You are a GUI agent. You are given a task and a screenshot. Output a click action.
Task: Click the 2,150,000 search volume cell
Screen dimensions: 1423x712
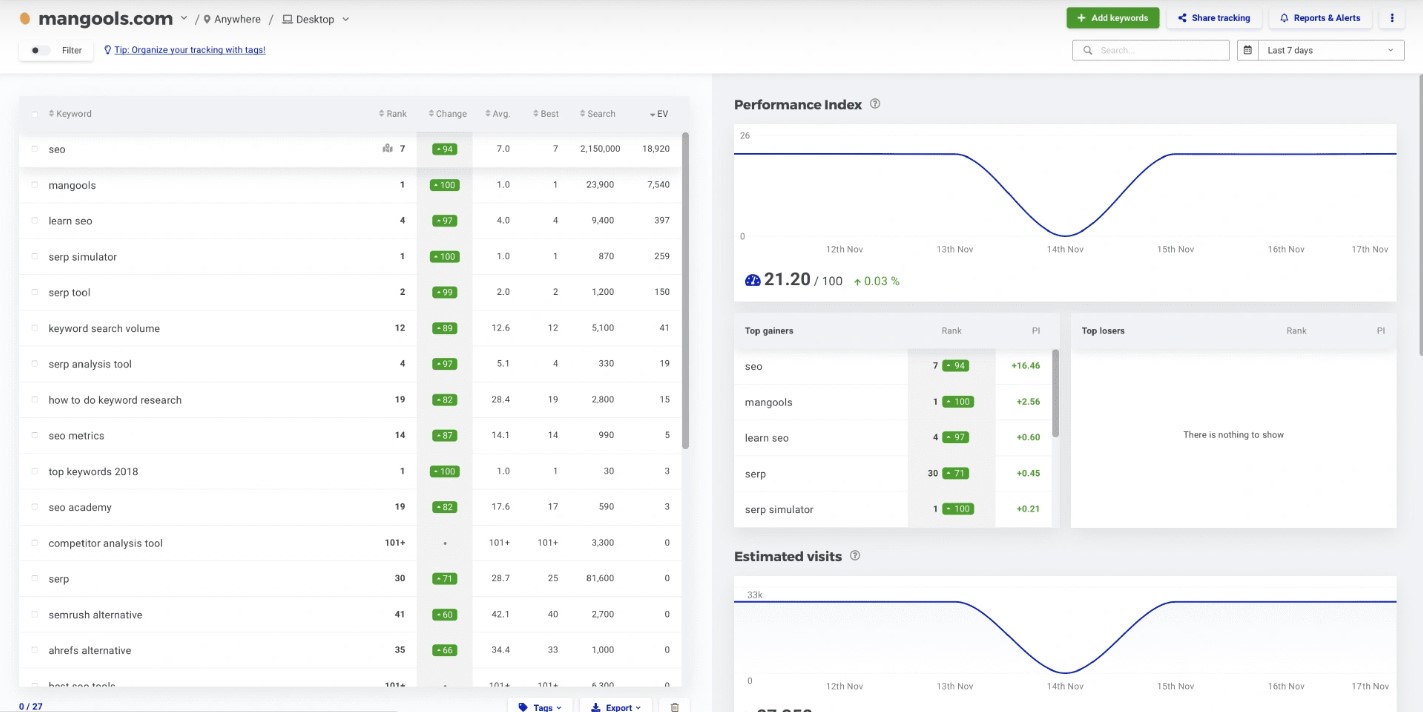click(600, 149)
